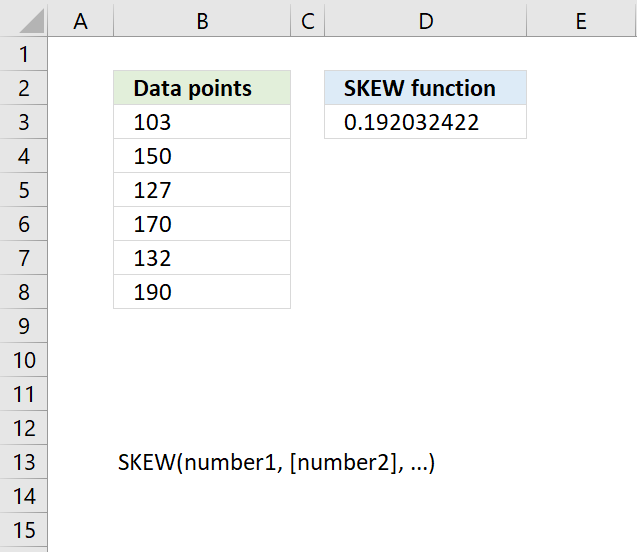637x552 pixels.
Task: Select column D header
Action: (425, 20)
